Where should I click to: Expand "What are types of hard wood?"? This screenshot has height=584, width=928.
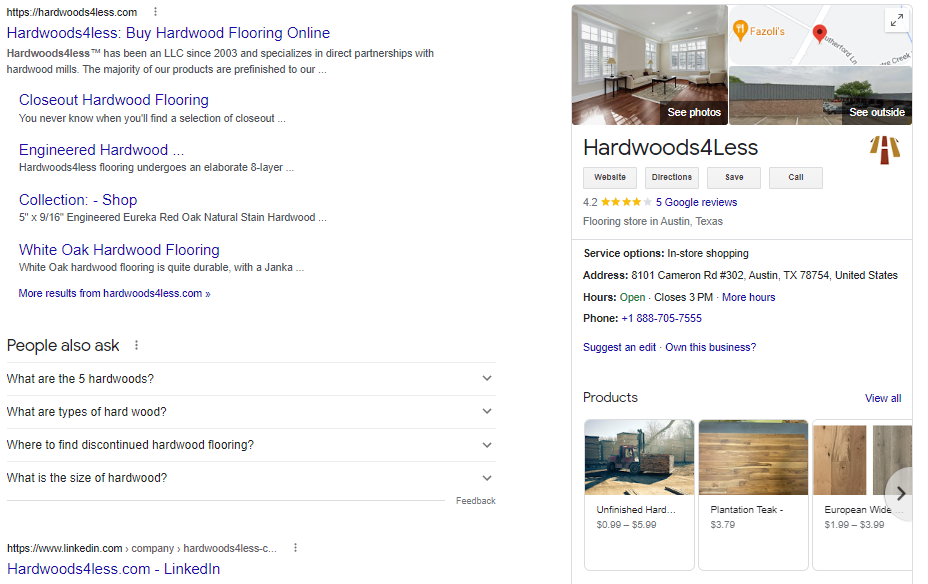click(251, 412)
